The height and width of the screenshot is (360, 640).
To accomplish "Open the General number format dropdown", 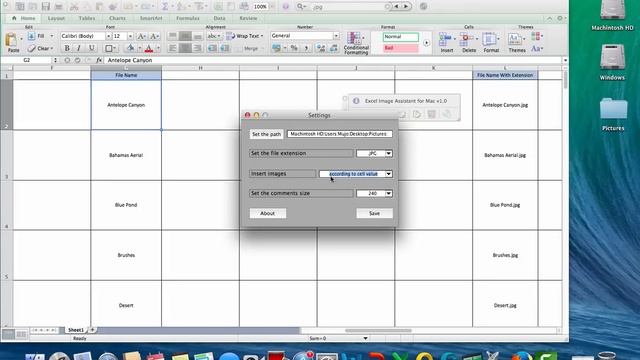I will point(336,36).
